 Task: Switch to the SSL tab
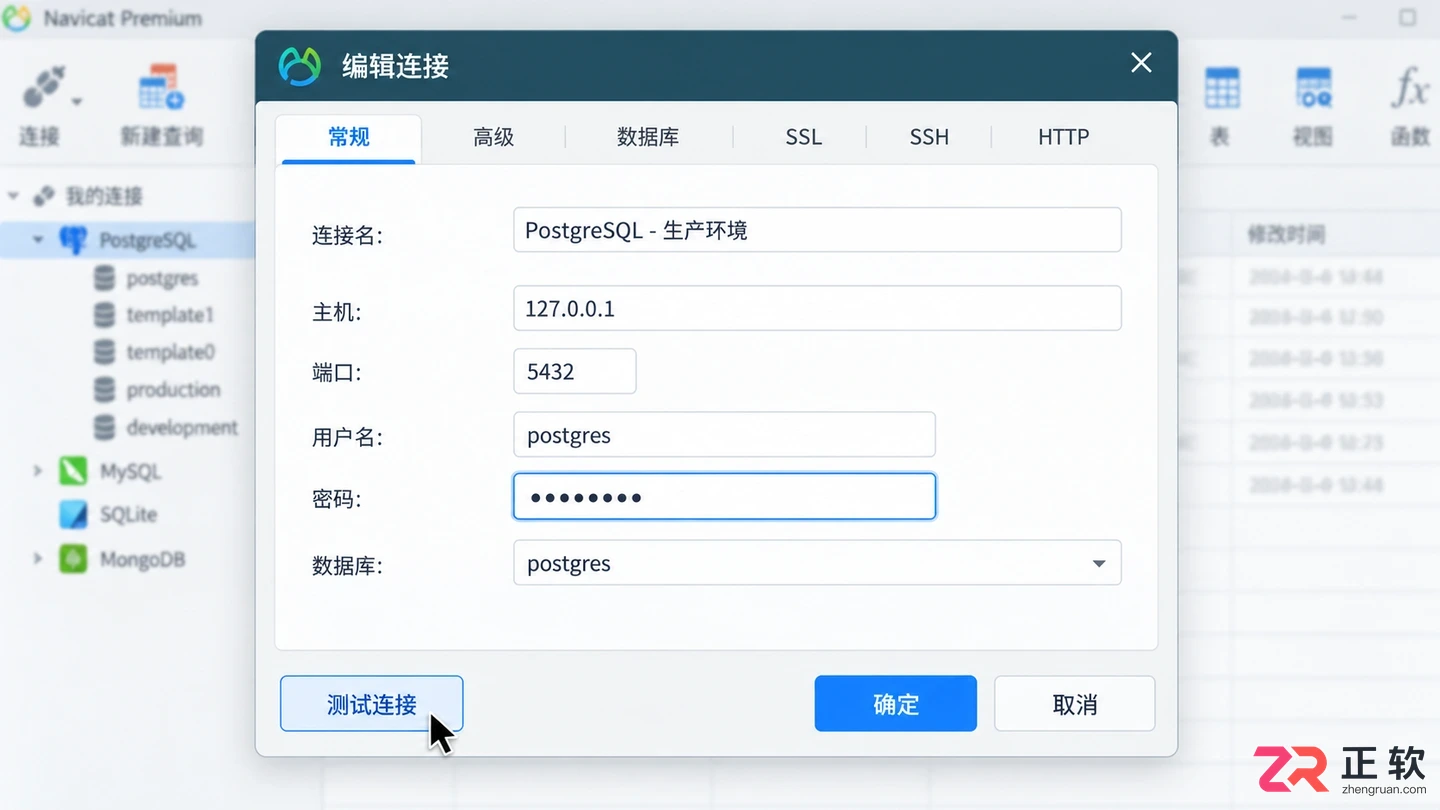point(803,137)
